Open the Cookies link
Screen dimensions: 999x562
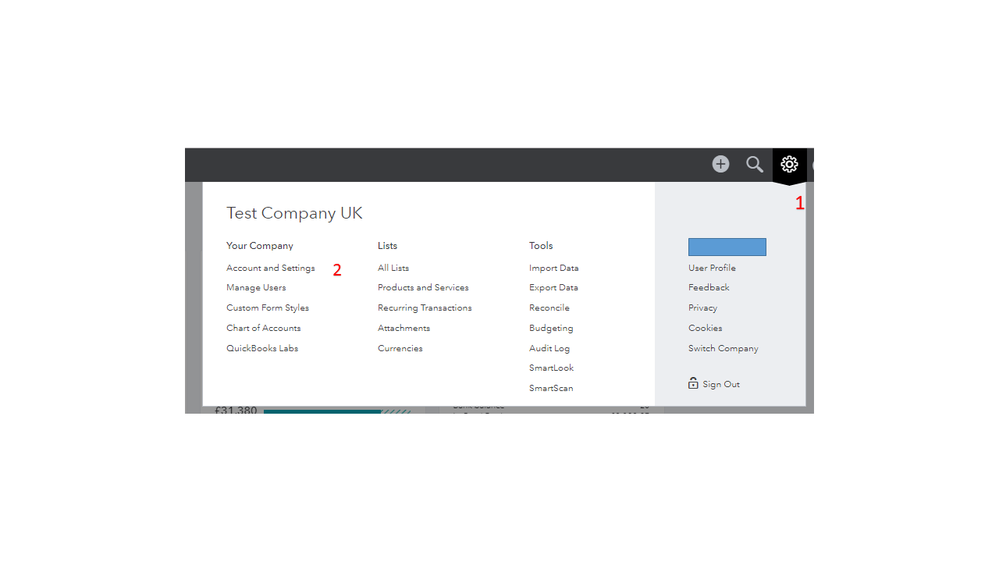click(705, 328)
